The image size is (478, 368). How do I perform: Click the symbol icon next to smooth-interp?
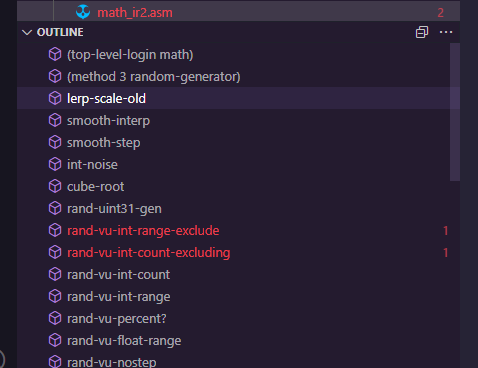(55, 120)
